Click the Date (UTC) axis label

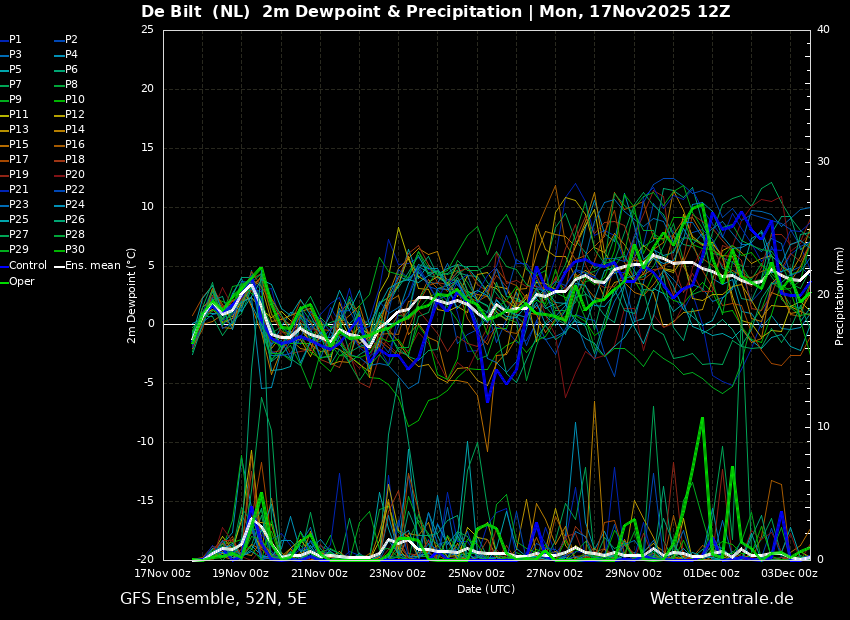pos(486,589)
